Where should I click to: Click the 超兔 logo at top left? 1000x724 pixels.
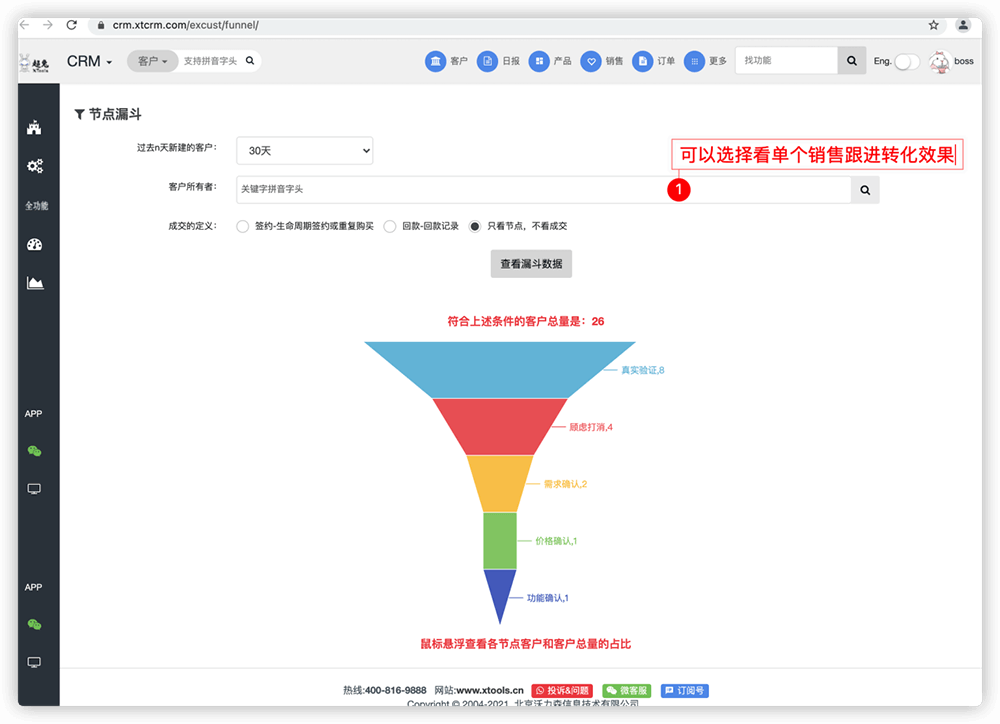(34, 63)
